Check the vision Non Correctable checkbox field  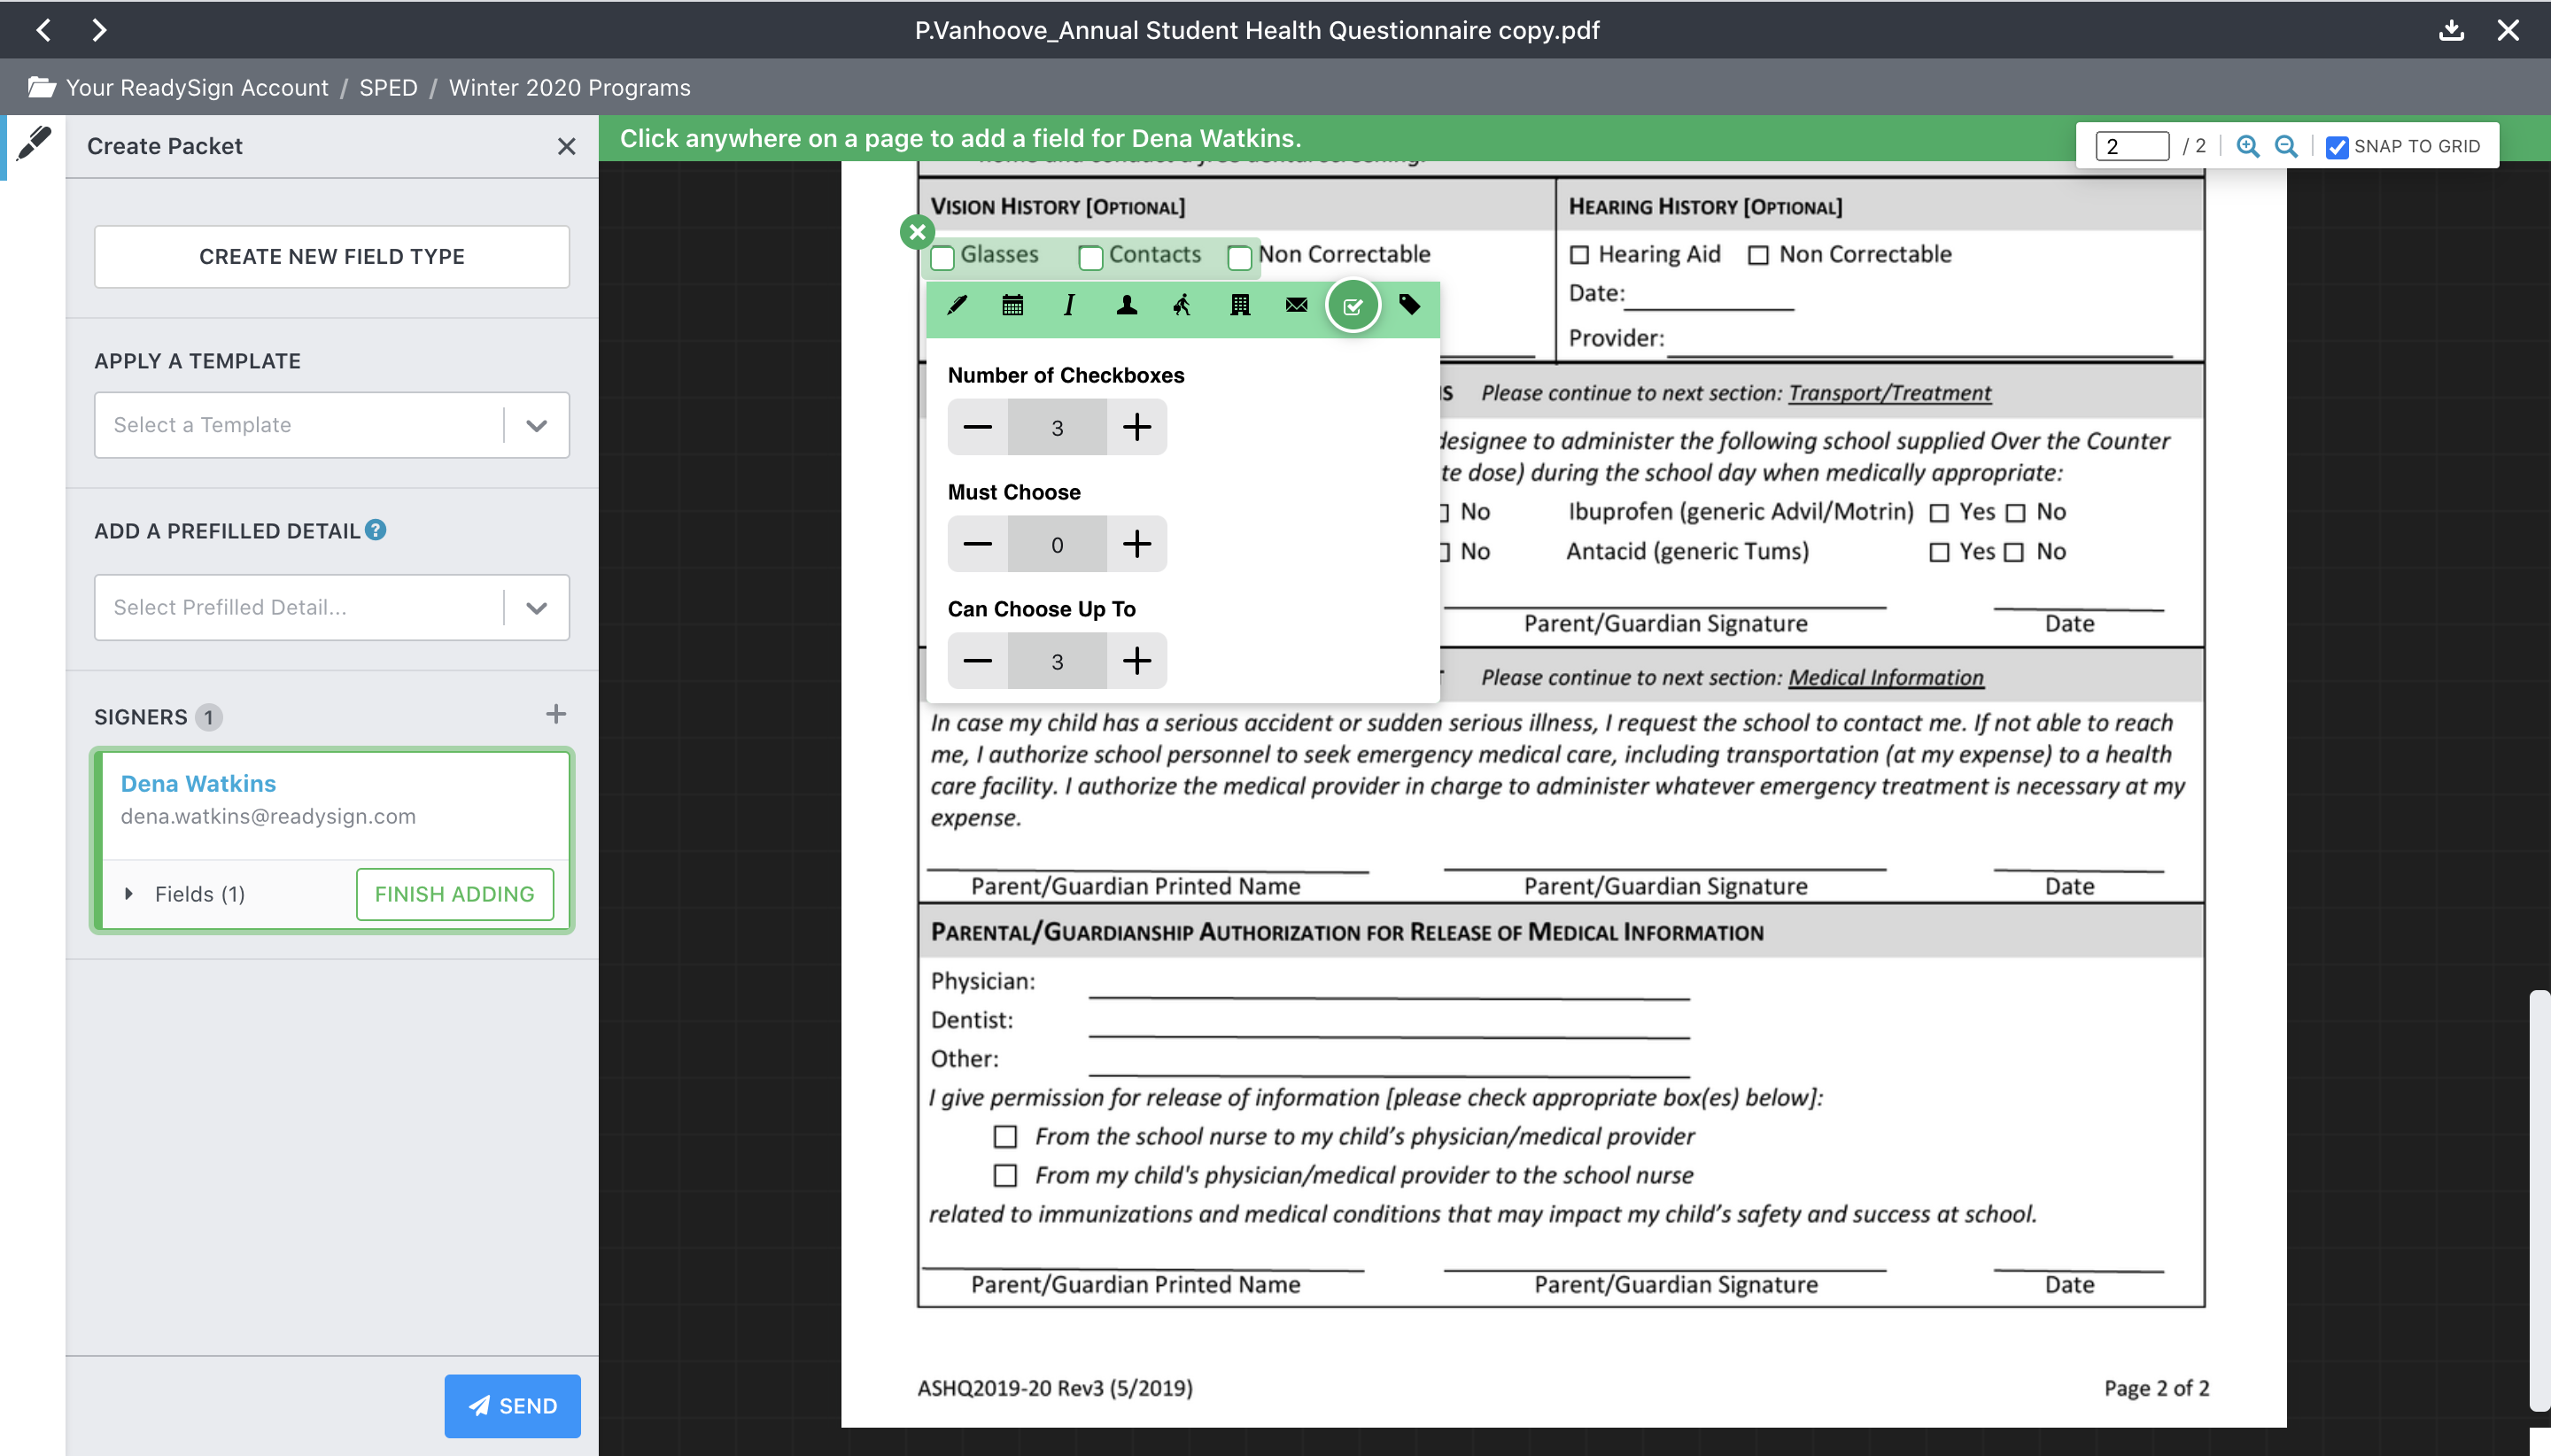(1240, 258)
